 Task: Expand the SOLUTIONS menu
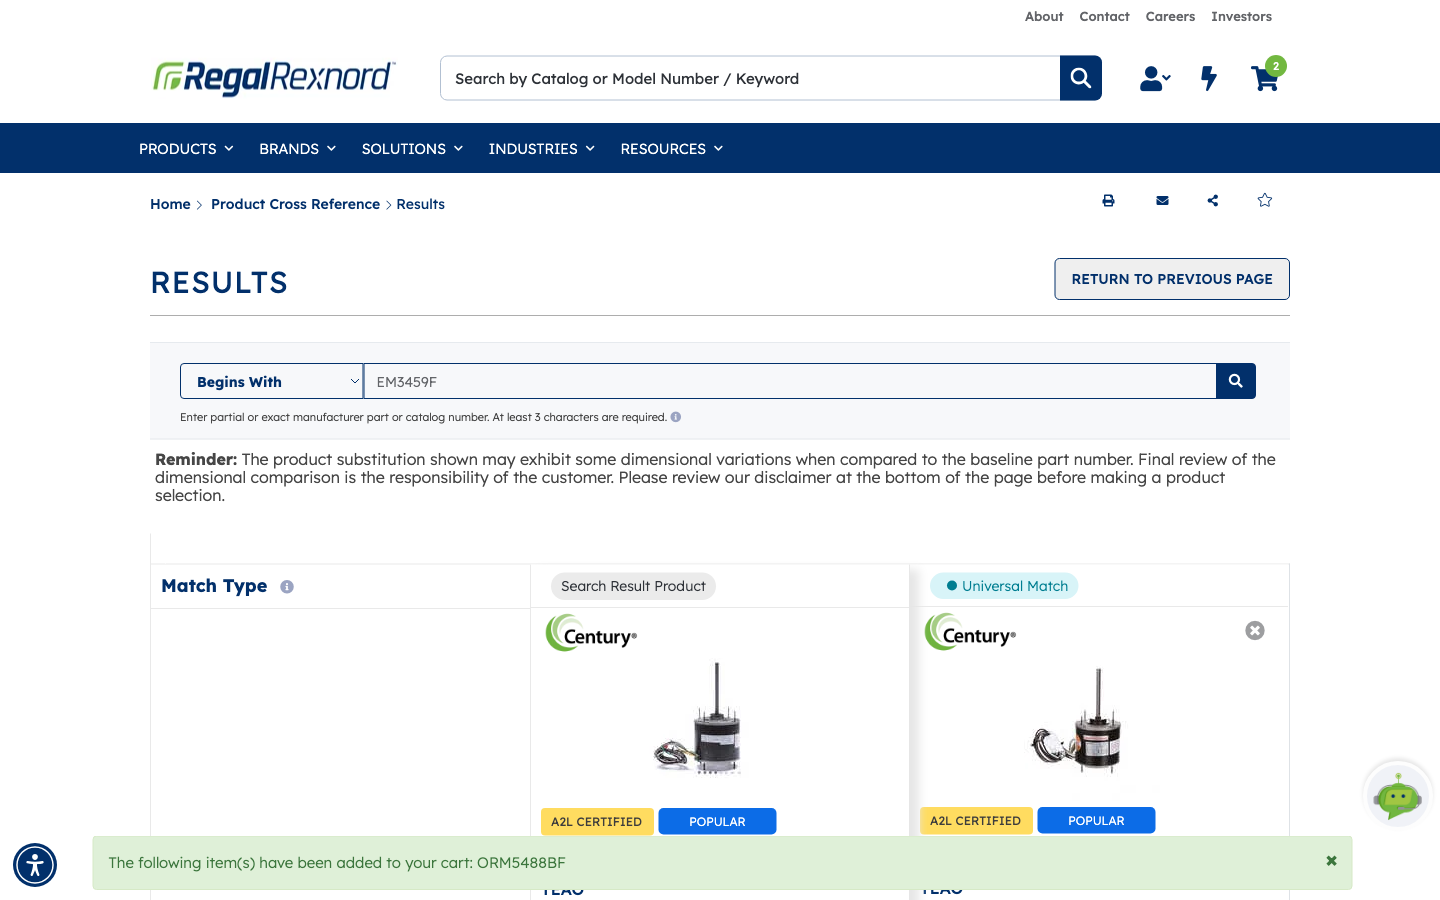[412, 149]
